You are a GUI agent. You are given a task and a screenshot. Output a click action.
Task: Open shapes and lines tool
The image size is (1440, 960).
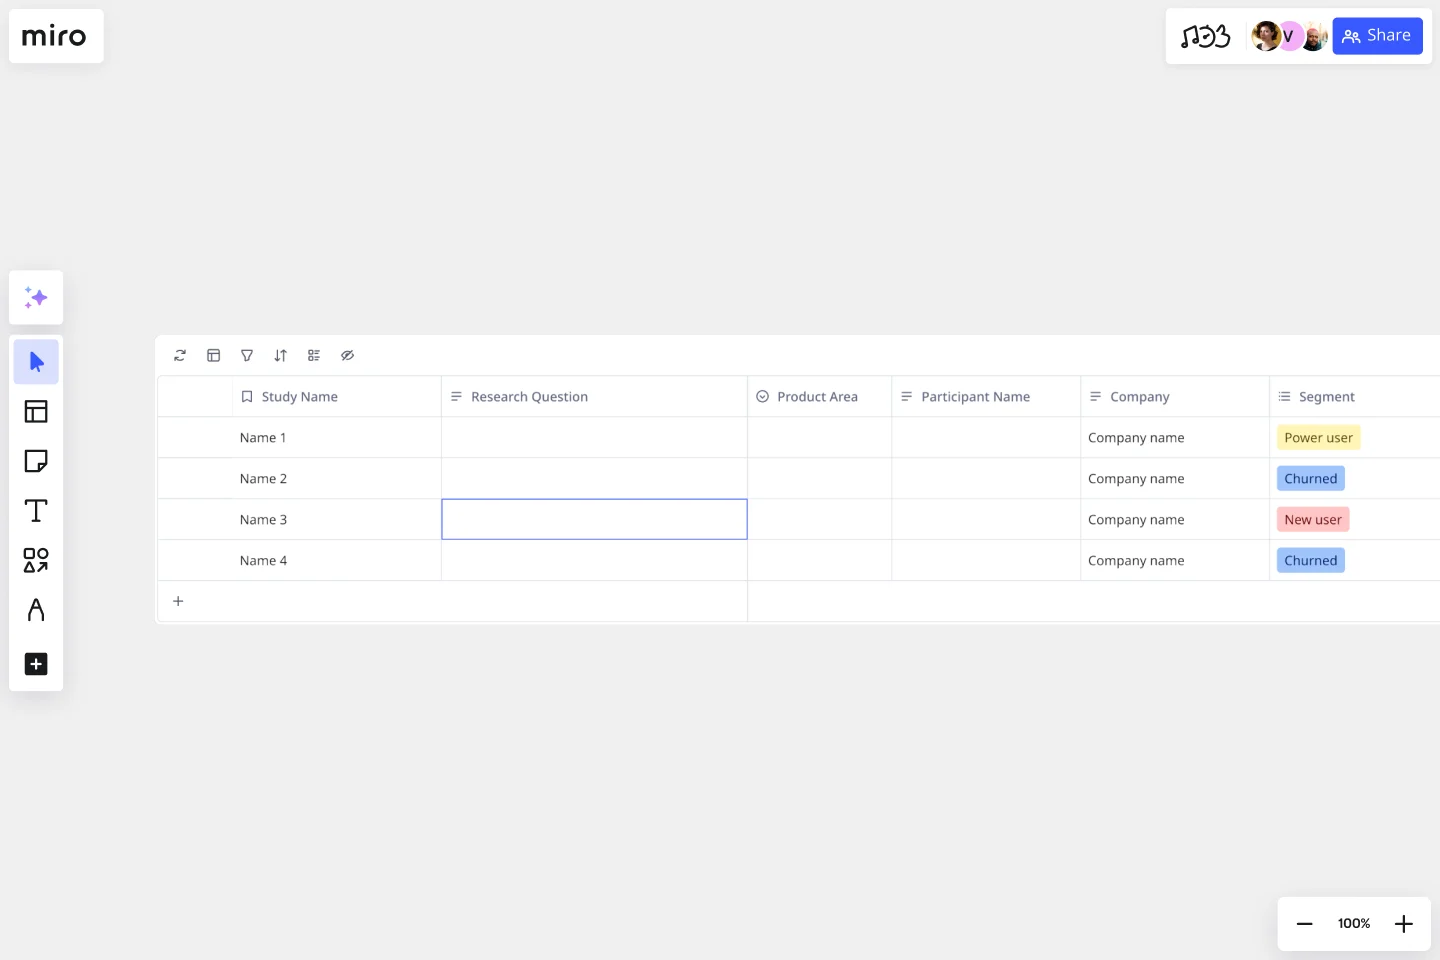36,560
